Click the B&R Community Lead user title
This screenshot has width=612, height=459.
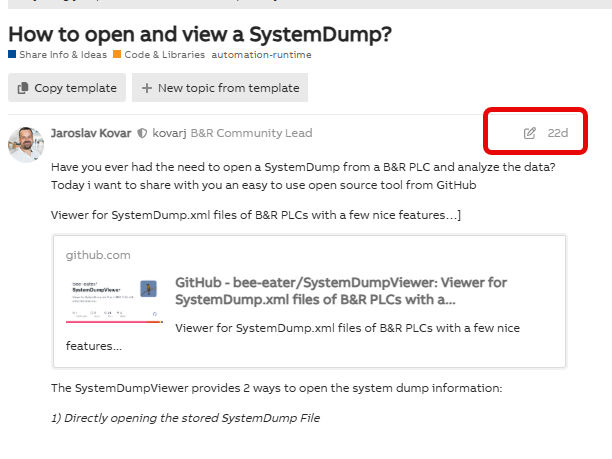[251, 133]
